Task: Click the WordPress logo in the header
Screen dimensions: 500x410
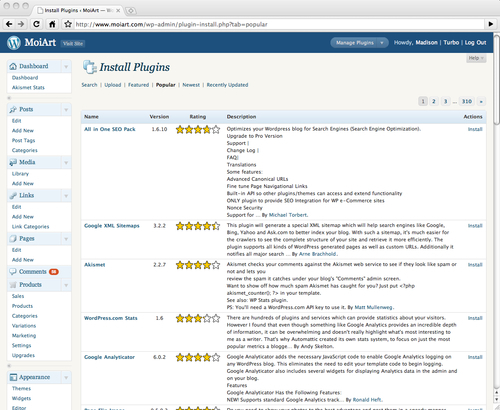Action: tap(14, 43)
